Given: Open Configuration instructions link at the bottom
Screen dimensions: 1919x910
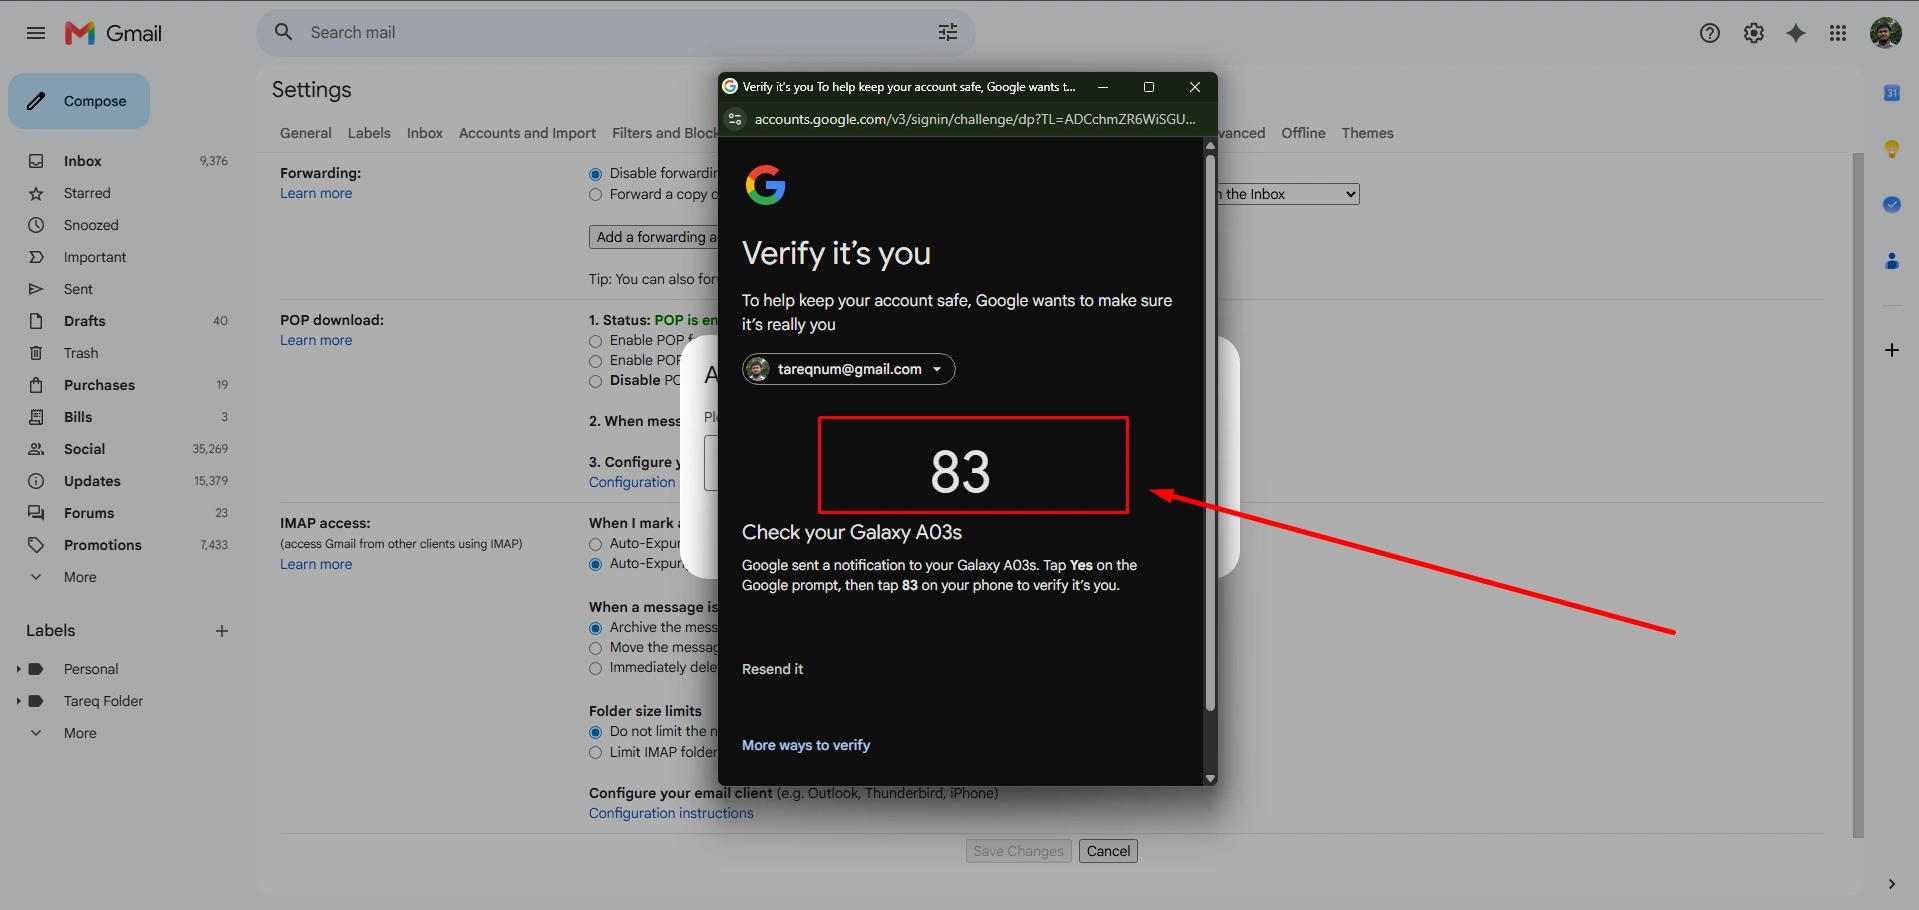Looking at the screenshot, I should point(671,813).
